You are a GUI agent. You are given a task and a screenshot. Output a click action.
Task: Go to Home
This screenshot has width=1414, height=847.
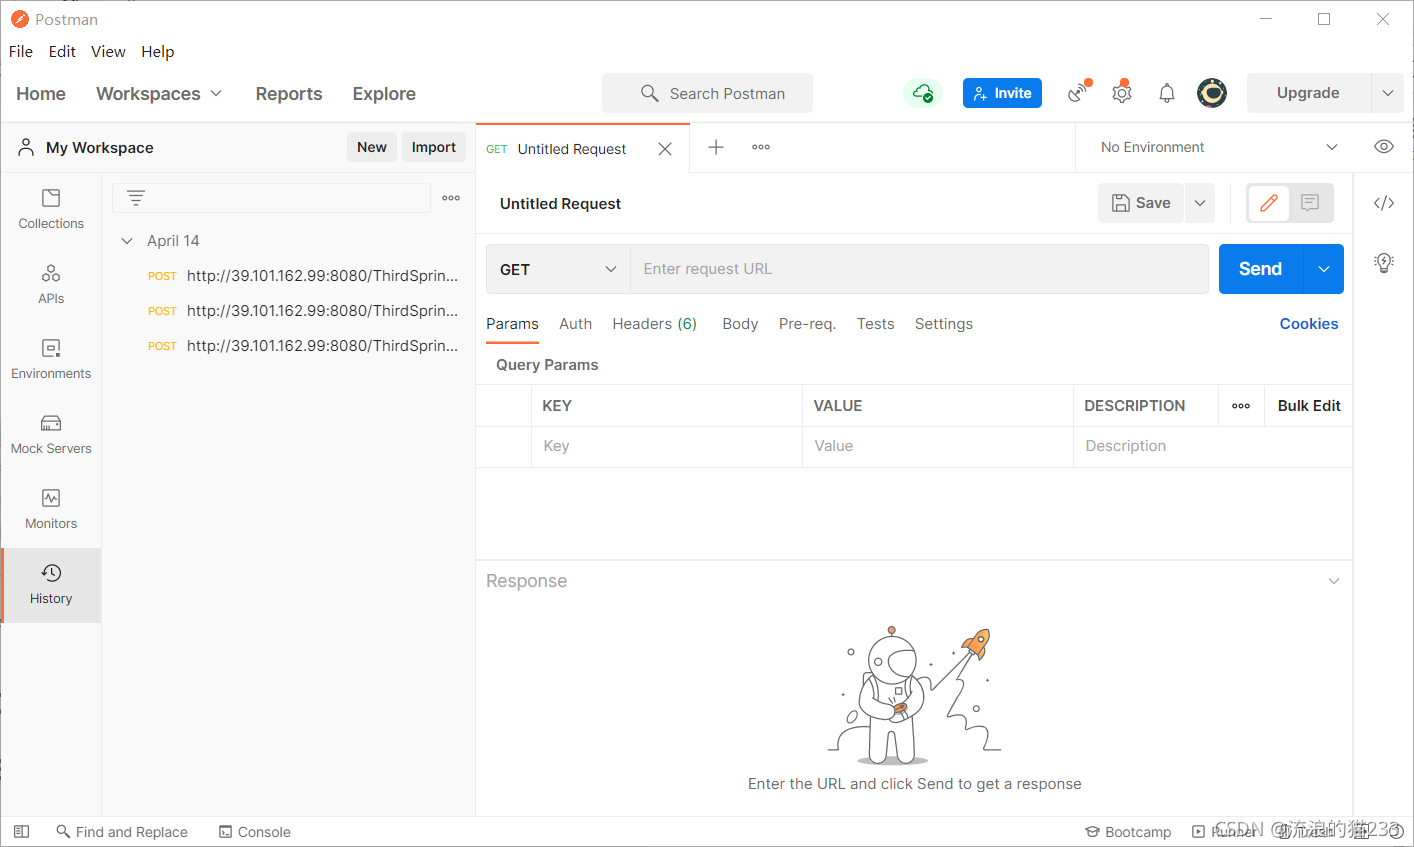click(x=41, y=93)
